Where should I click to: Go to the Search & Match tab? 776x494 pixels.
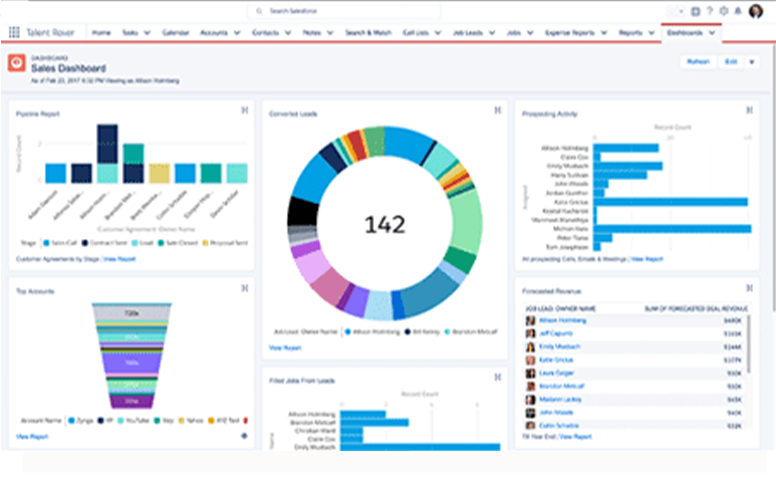click(368, 33)
